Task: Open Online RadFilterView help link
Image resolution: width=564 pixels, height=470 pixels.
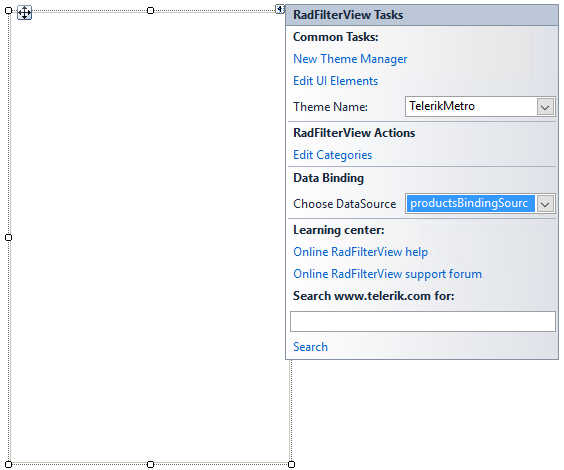Action: (360, 252)
